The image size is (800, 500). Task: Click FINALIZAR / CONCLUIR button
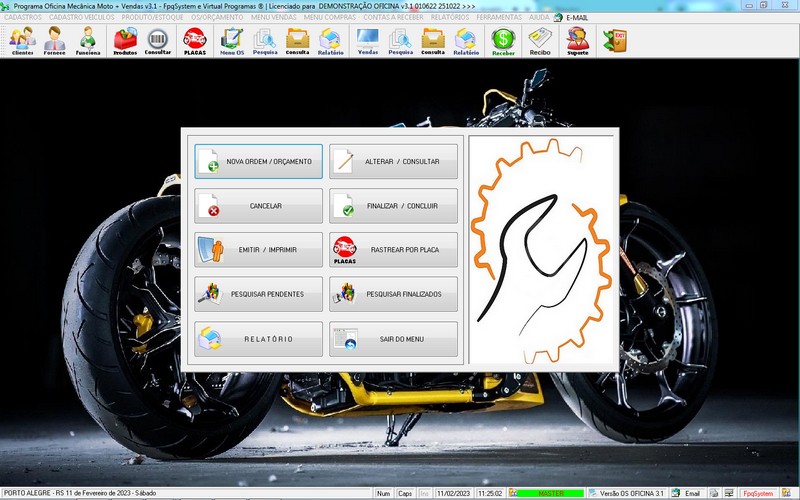[393, 206]
